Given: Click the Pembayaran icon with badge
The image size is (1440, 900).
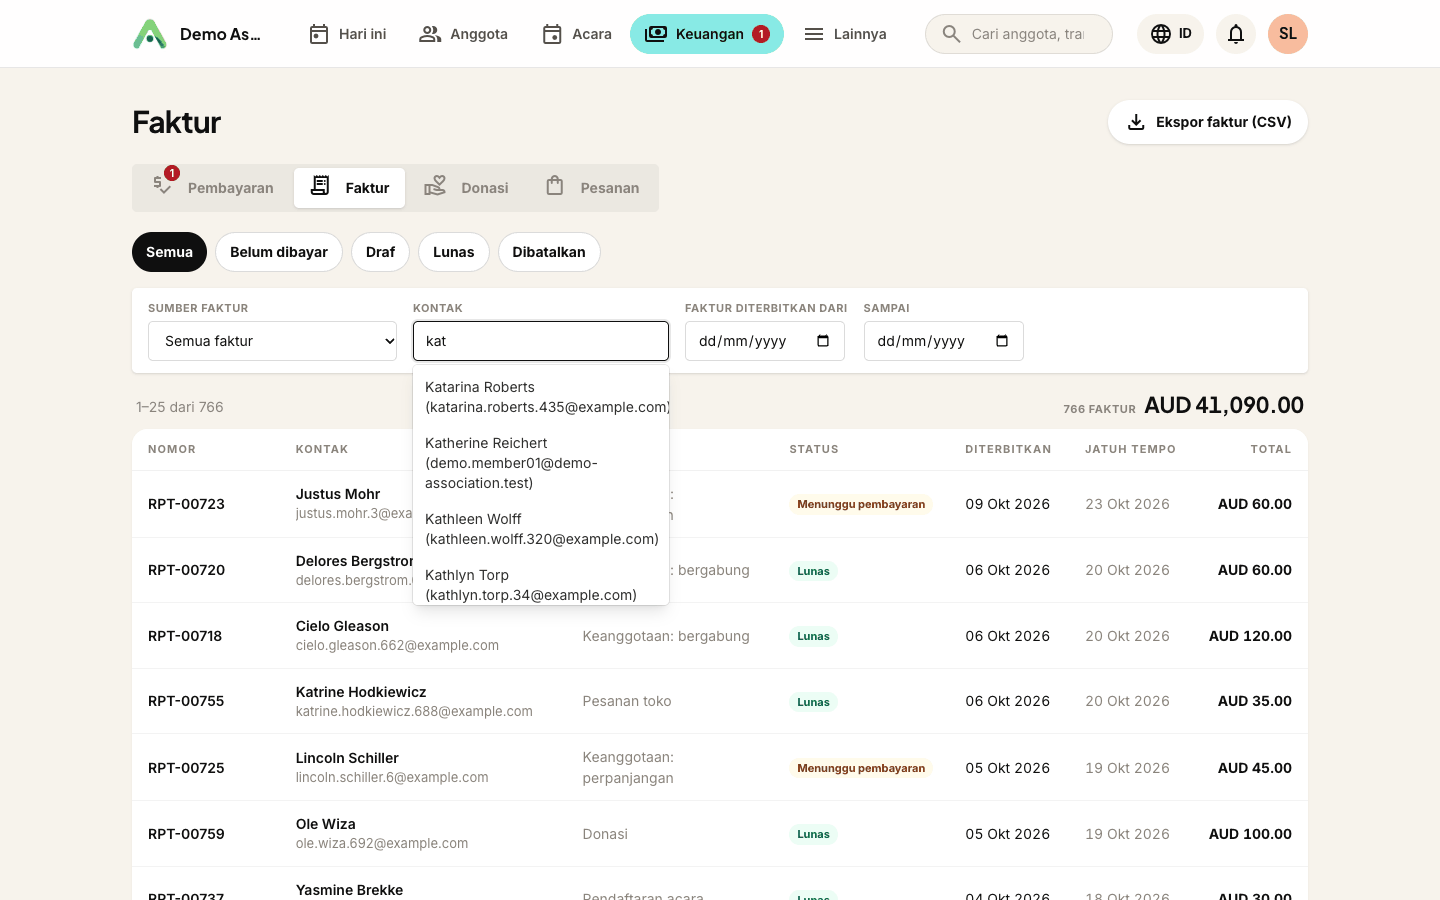Looking at the screenshot, I should point(163,184).
